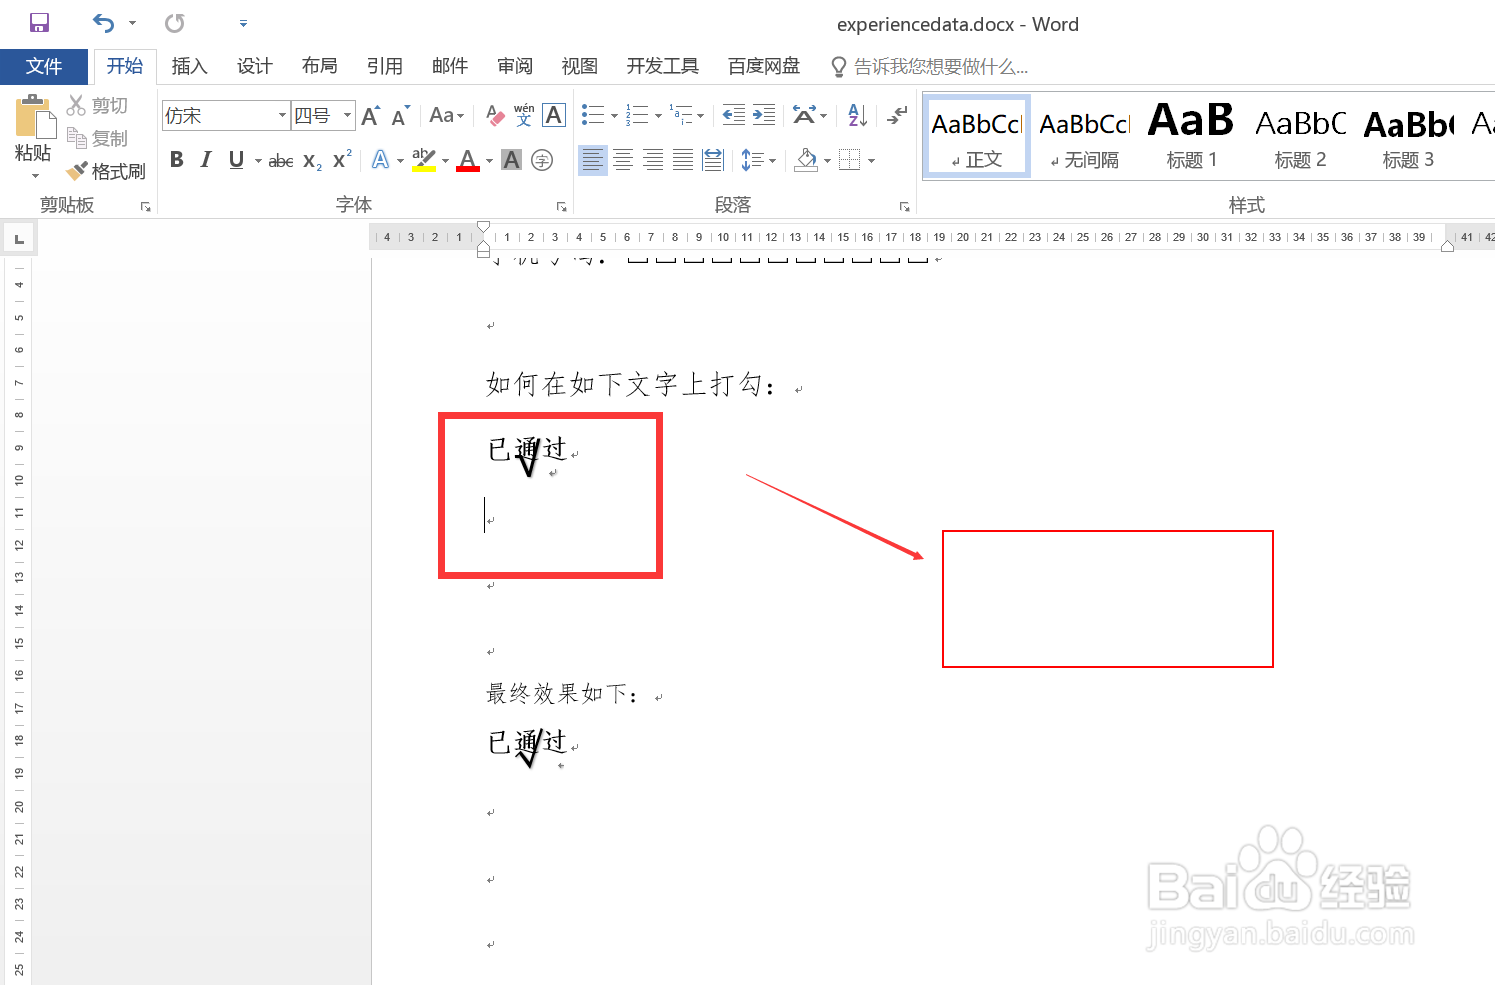This screenshot has height=985, width=1495.
Task: Toggle character shading A icon
Action: coord(511,160)
